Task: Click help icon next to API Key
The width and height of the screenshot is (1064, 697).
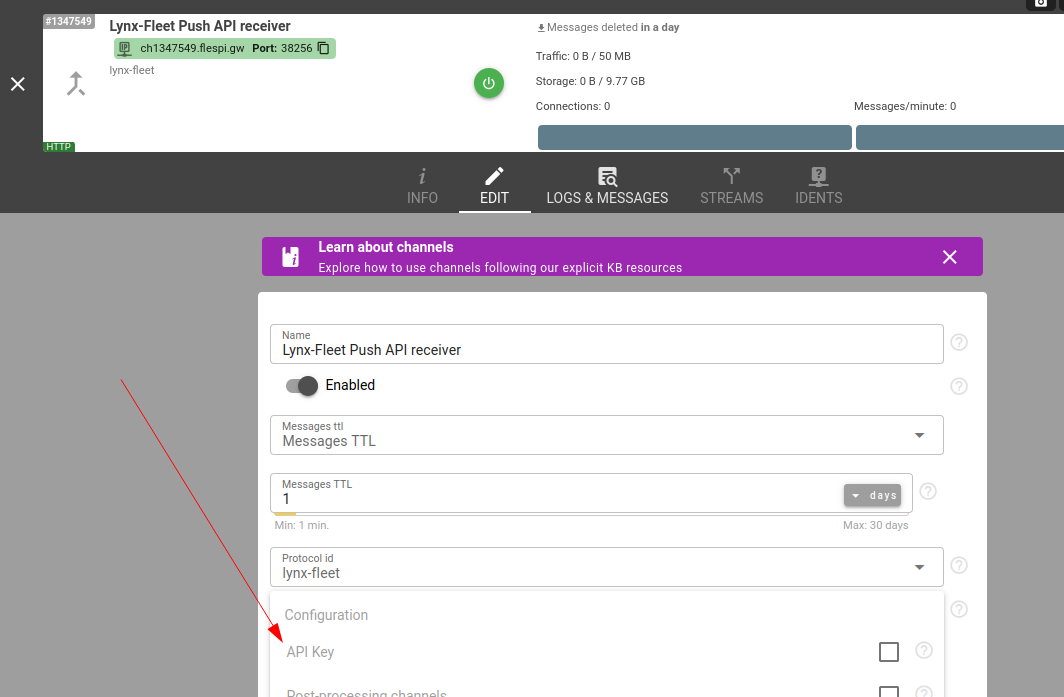Action: (x=923, y=651)
